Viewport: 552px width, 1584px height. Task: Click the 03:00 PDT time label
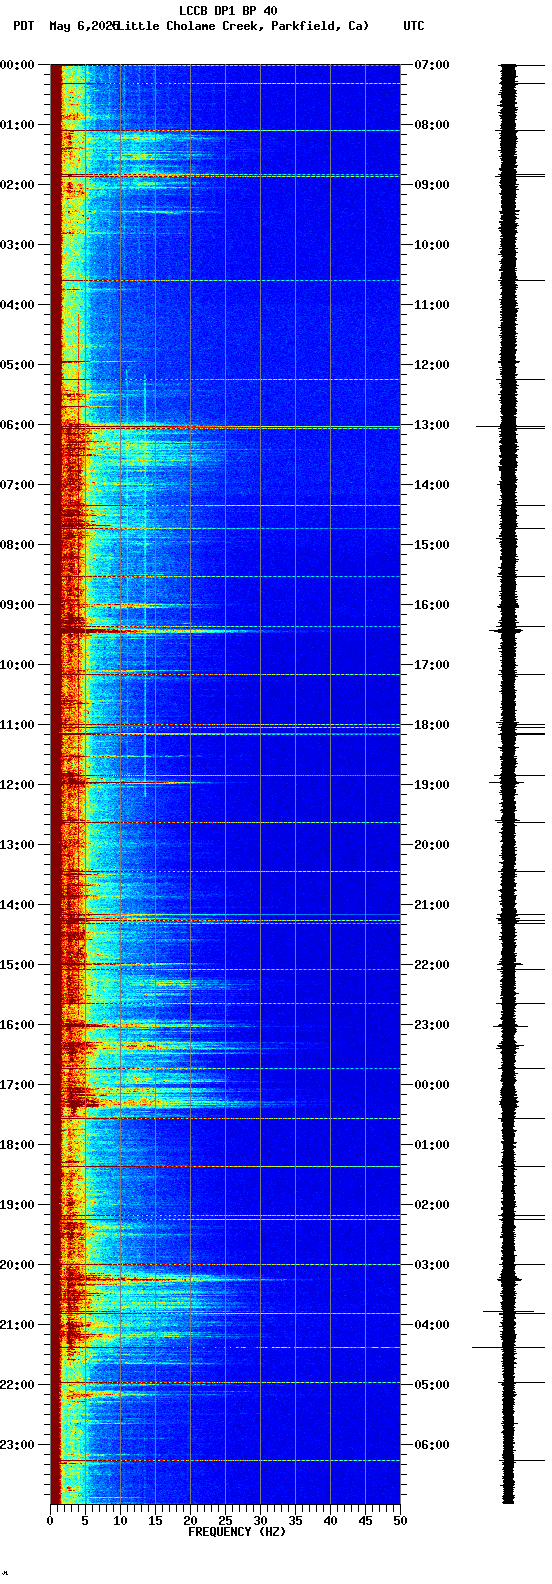[x=18, y=245]
